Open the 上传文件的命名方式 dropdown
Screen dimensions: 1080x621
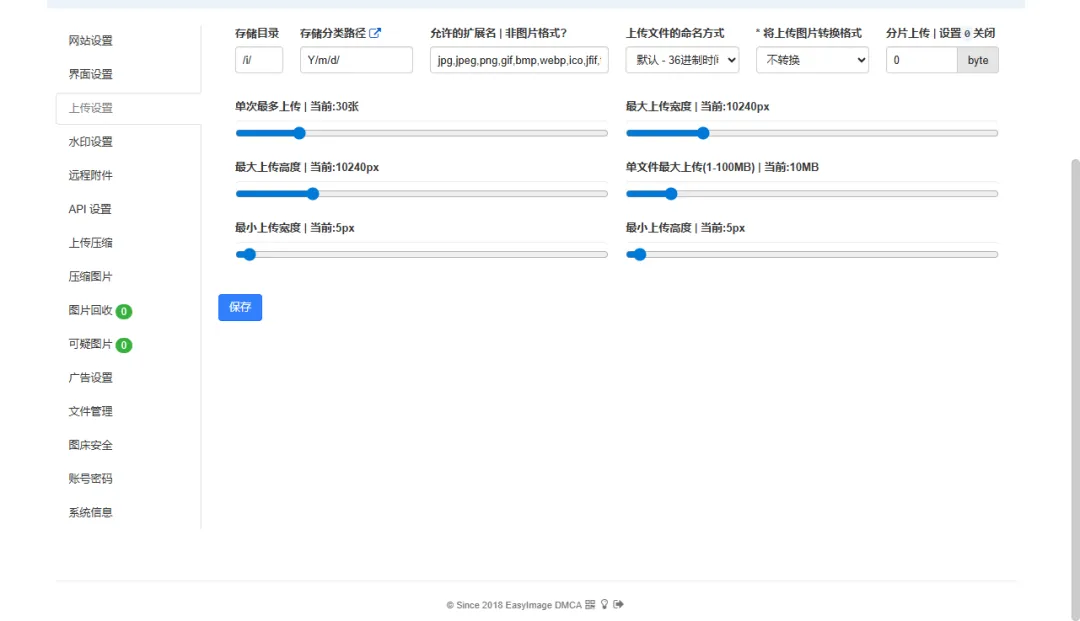point(682,60)
